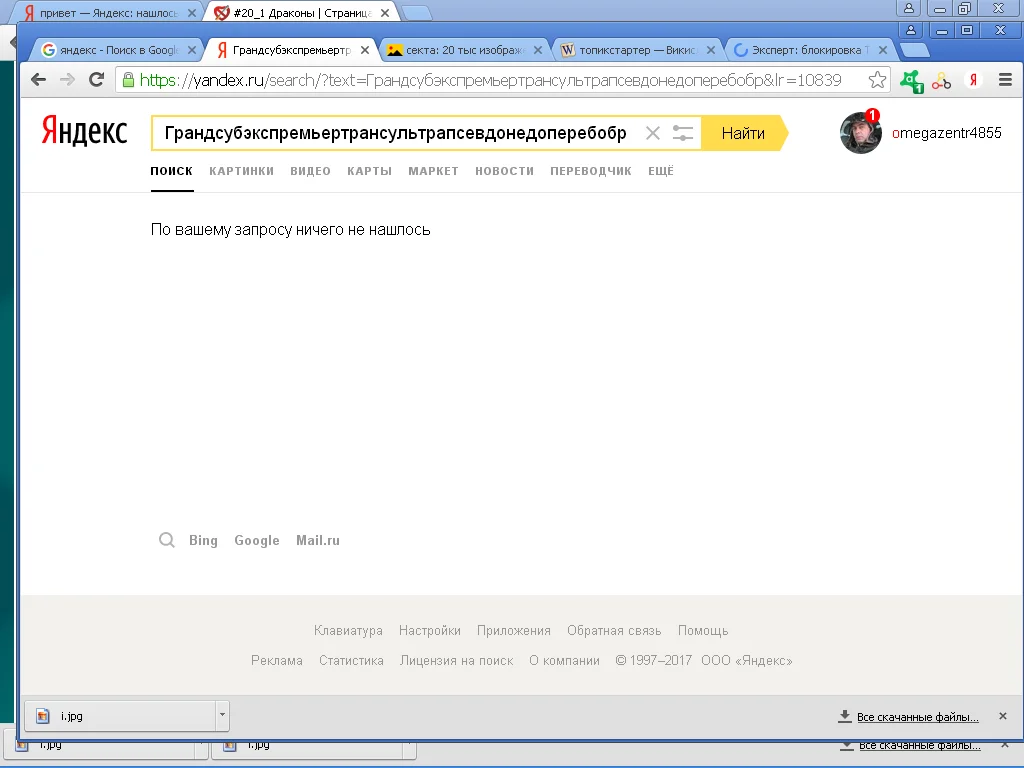Open the ВИДЕО search section

pos(310,171)
